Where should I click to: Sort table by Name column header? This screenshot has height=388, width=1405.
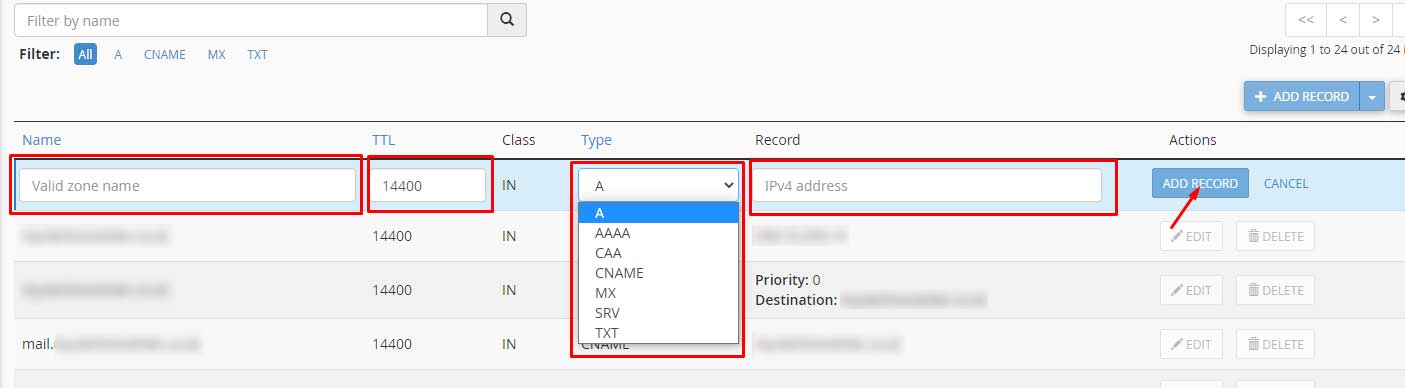[x=41, y=140]
